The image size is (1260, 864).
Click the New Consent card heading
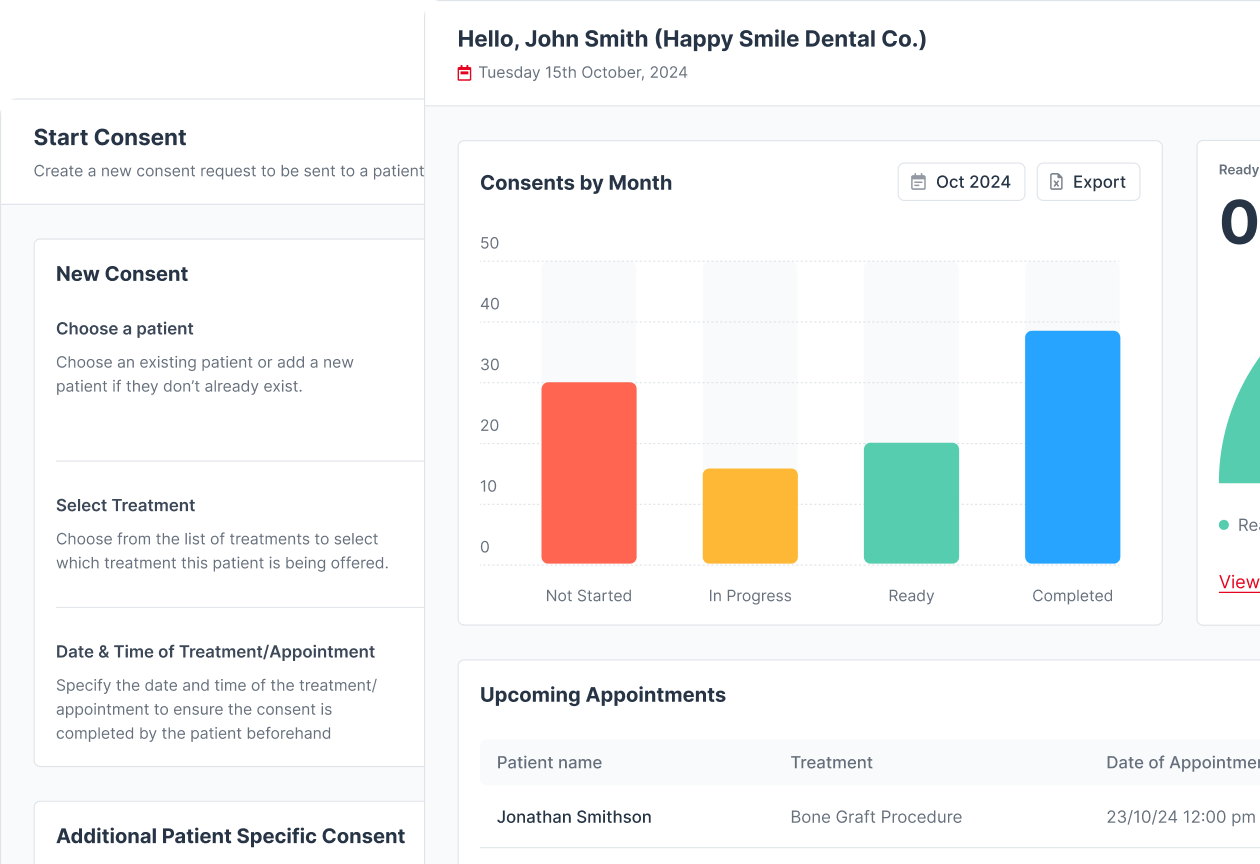point(122,274)
